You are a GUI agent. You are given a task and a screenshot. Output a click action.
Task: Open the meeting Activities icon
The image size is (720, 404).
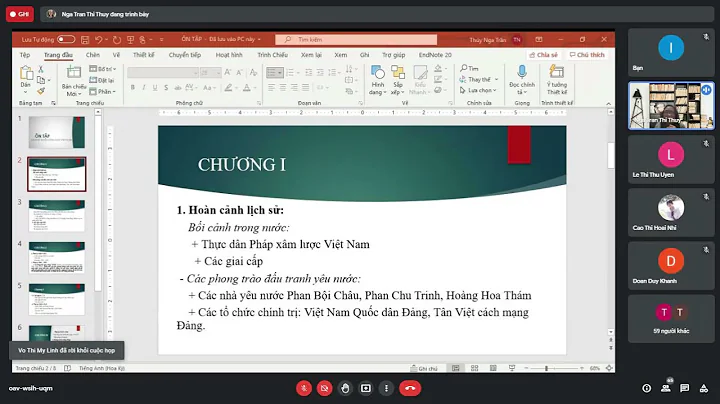[703, 388]
